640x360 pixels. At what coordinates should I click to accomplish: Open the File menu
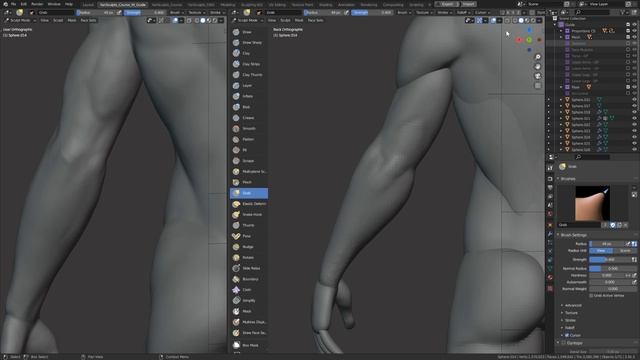(x=13, y=4)
